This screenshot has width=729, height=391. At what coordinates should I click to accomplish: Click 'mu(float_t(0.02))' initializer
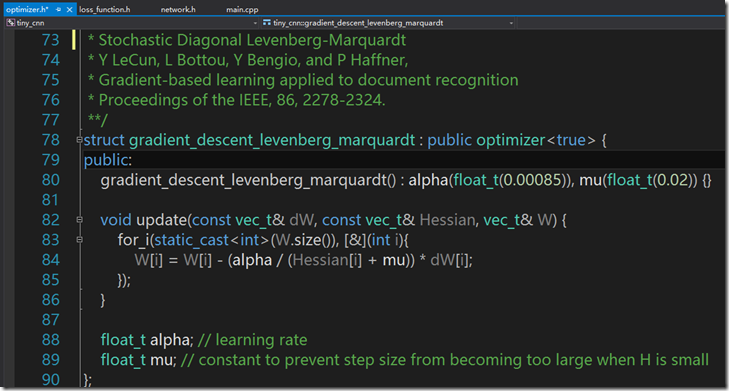click(x=638, y=180)
